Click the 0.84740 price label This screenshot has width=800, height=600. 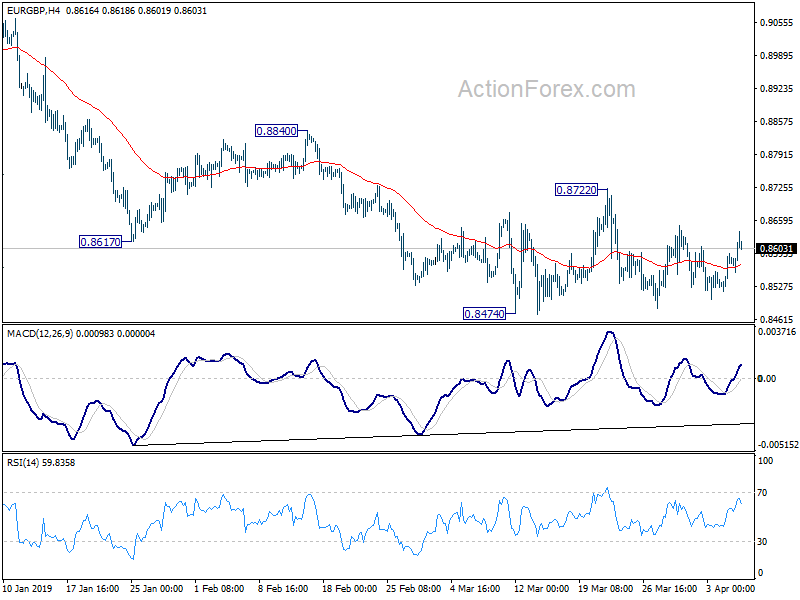click(484, 314)
